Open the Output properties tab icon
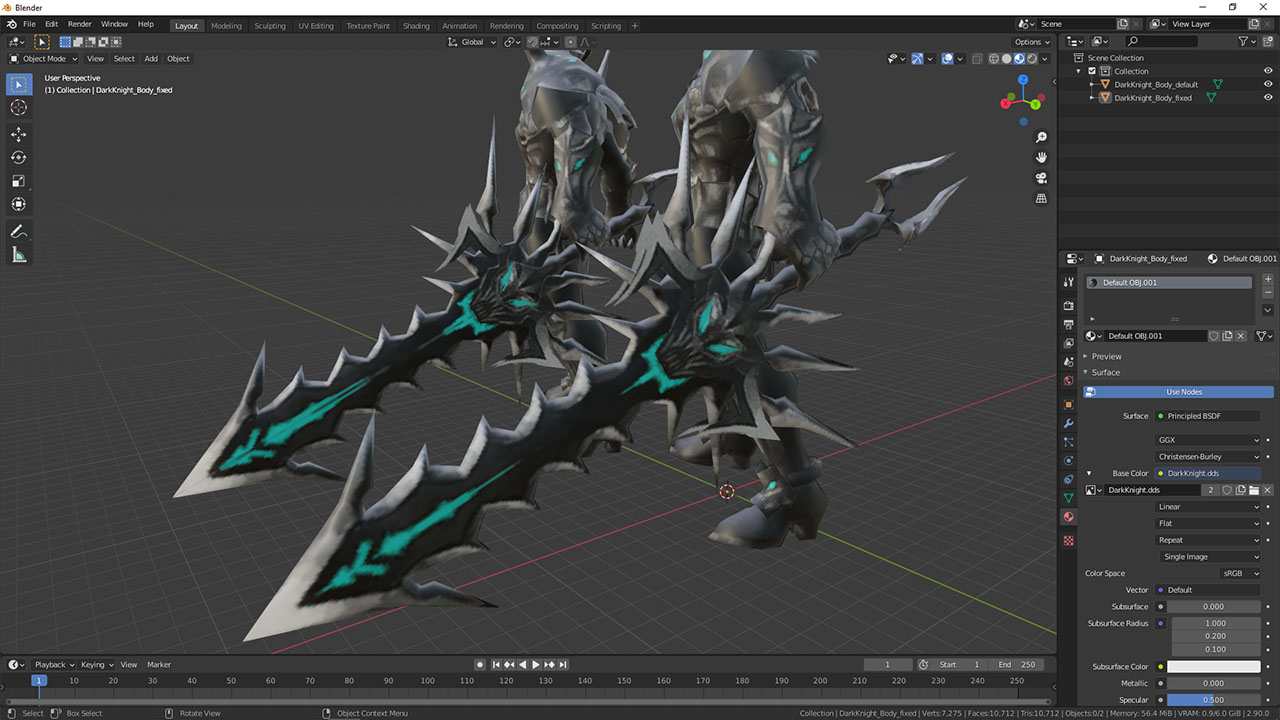 [1068, 324]
